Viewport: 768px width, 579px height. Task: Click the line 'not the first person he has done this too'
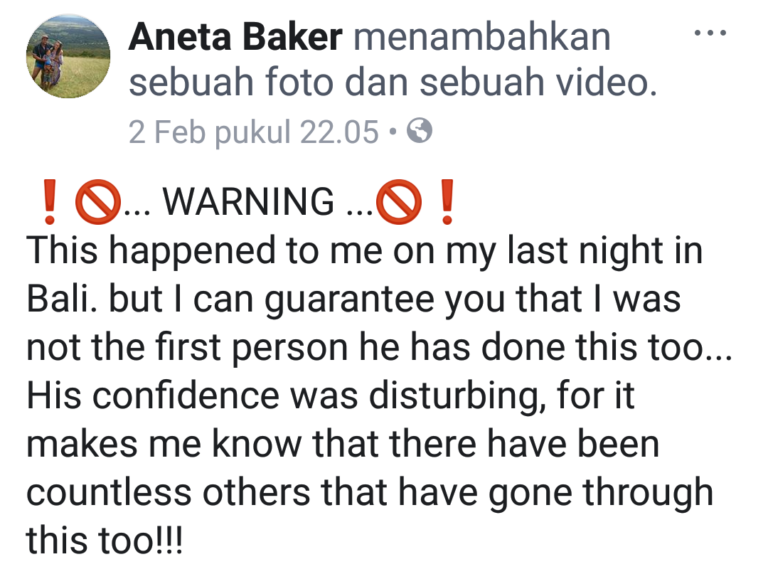click(x=379, y=348)
